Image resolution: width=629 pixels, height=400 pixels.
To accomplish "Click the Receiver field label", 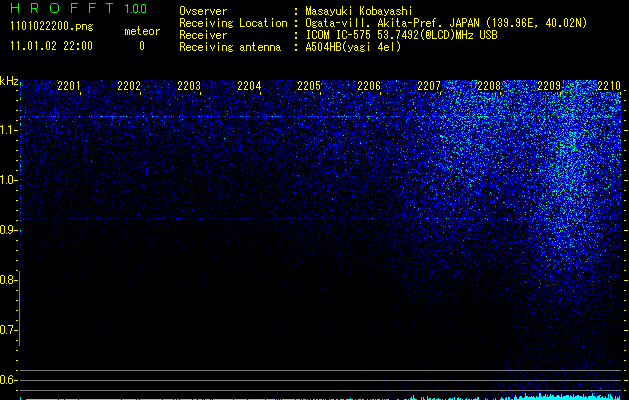I will pos(203,35).
